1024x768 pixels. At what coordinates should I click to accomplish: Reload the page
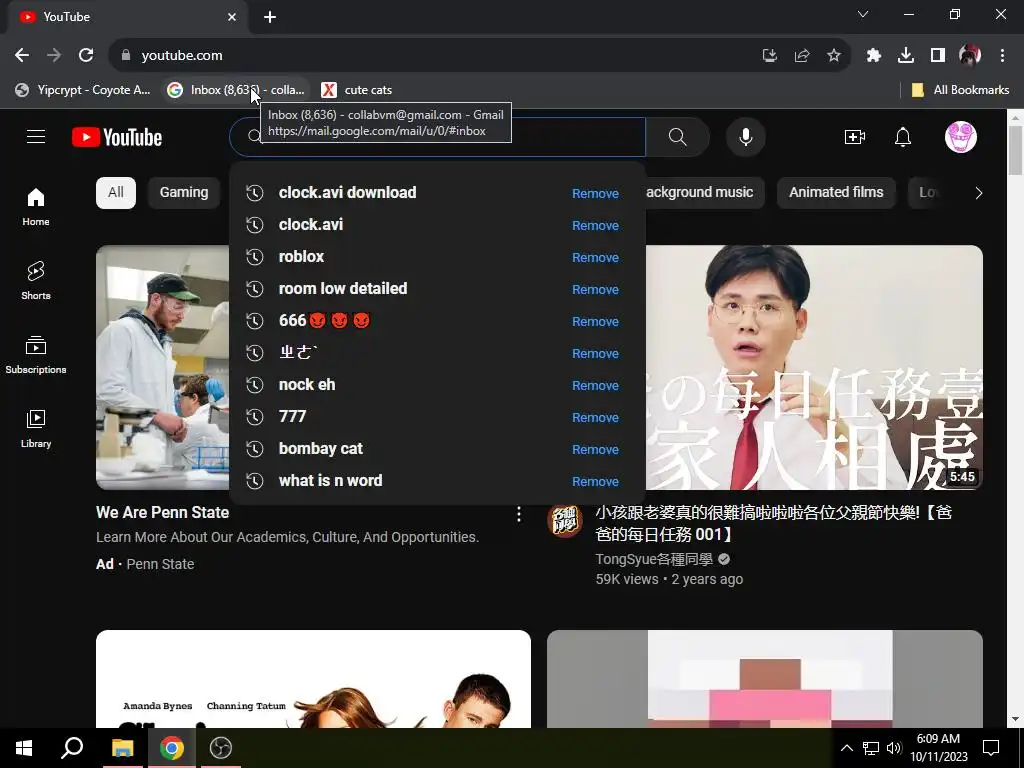(86, 56)
